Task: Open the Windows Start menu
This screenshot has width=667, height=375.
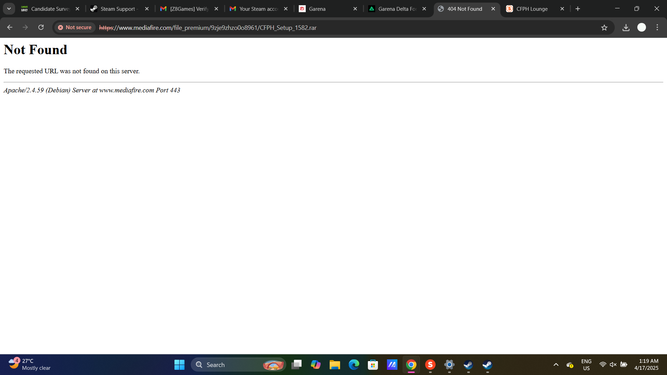Action: [x=180, y=365]
